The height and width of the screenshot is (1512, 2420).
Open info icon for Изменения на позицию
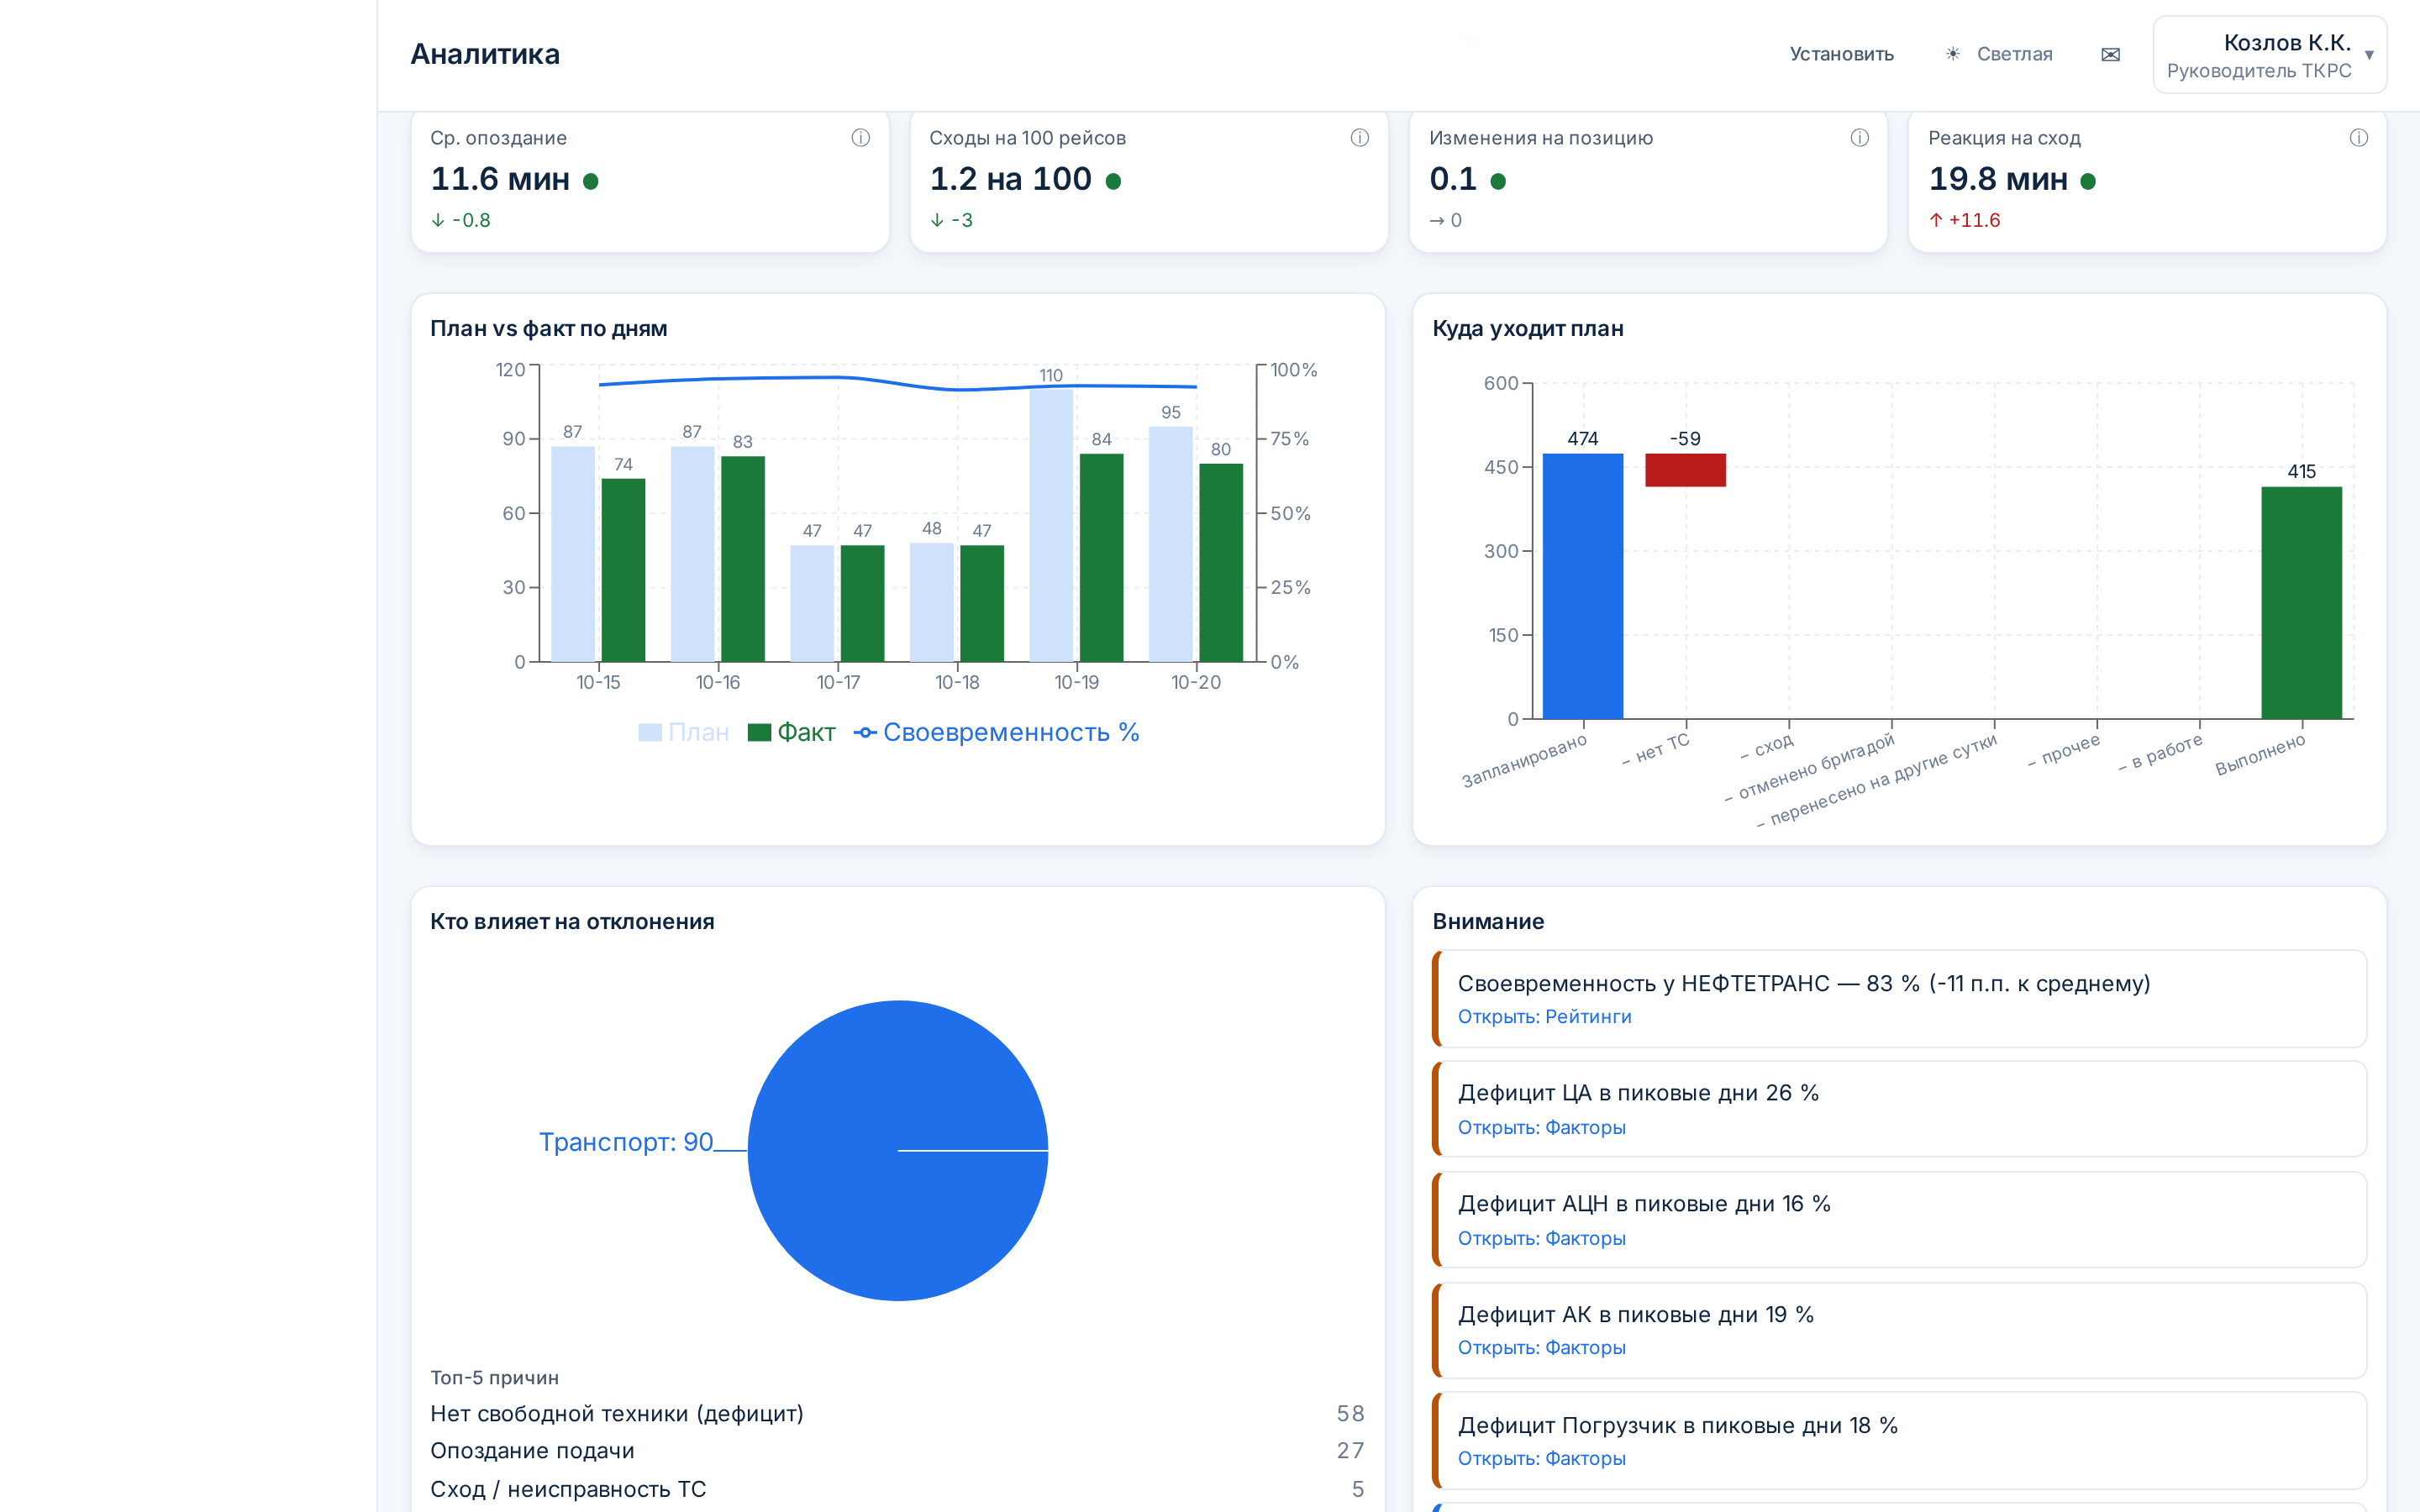pos(1859,138)
